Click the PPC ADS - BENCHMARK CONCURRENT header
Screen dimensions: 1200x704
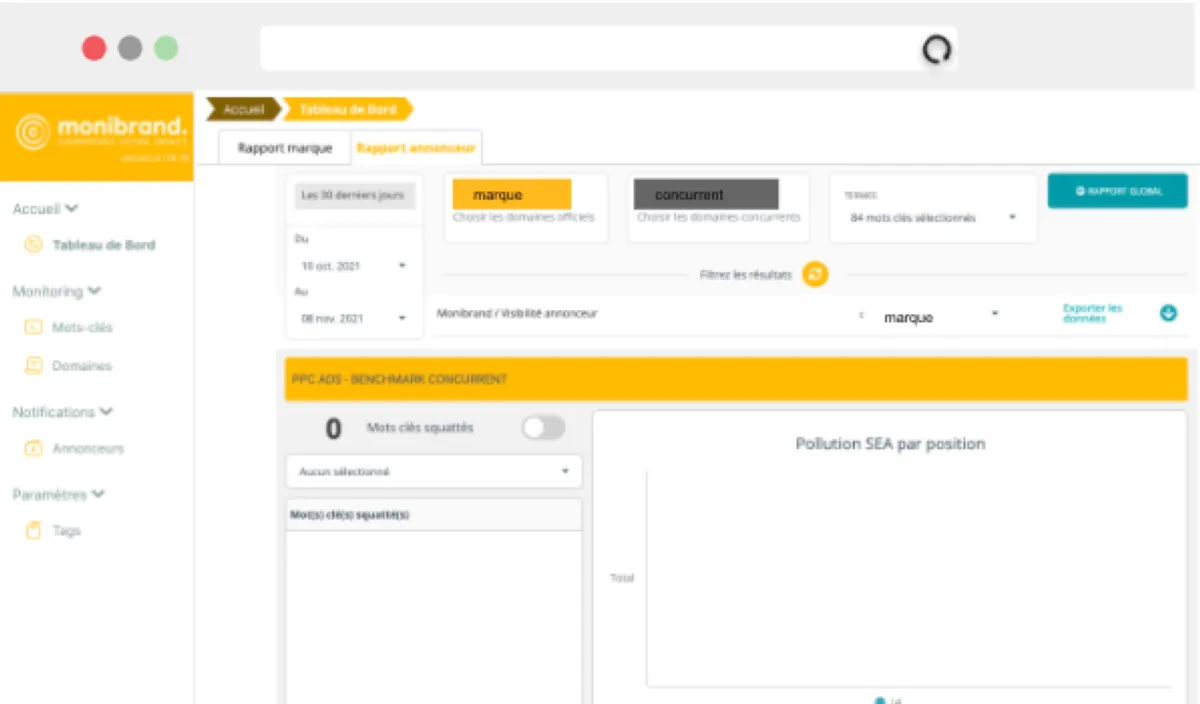click(x=736, y=379)
